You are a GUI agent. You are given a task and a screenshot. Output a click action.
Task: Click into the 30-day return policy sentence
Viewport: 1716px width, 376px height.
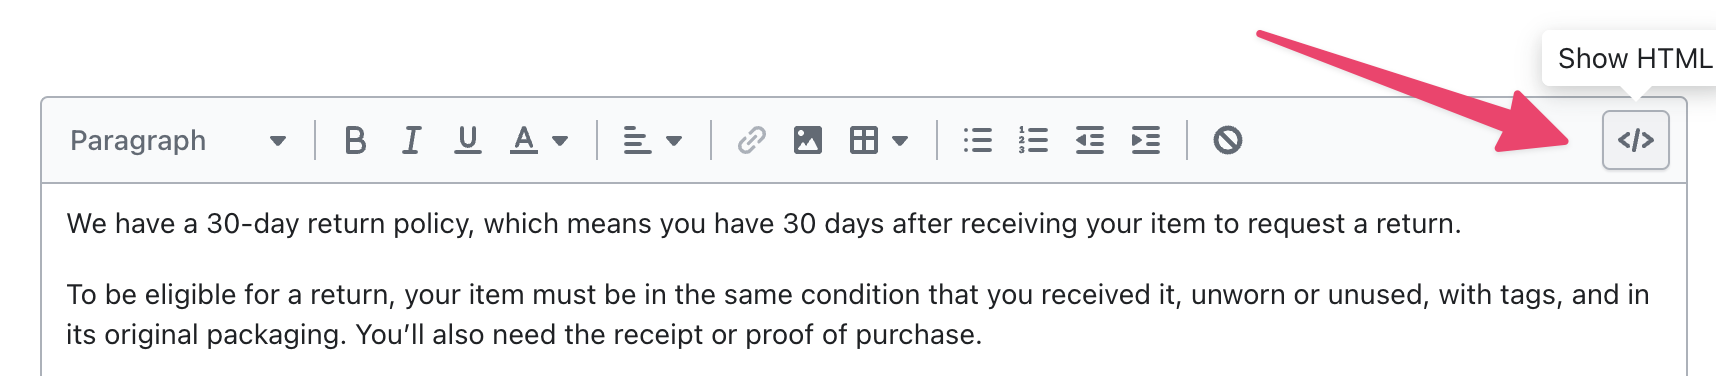coord(764,224)
